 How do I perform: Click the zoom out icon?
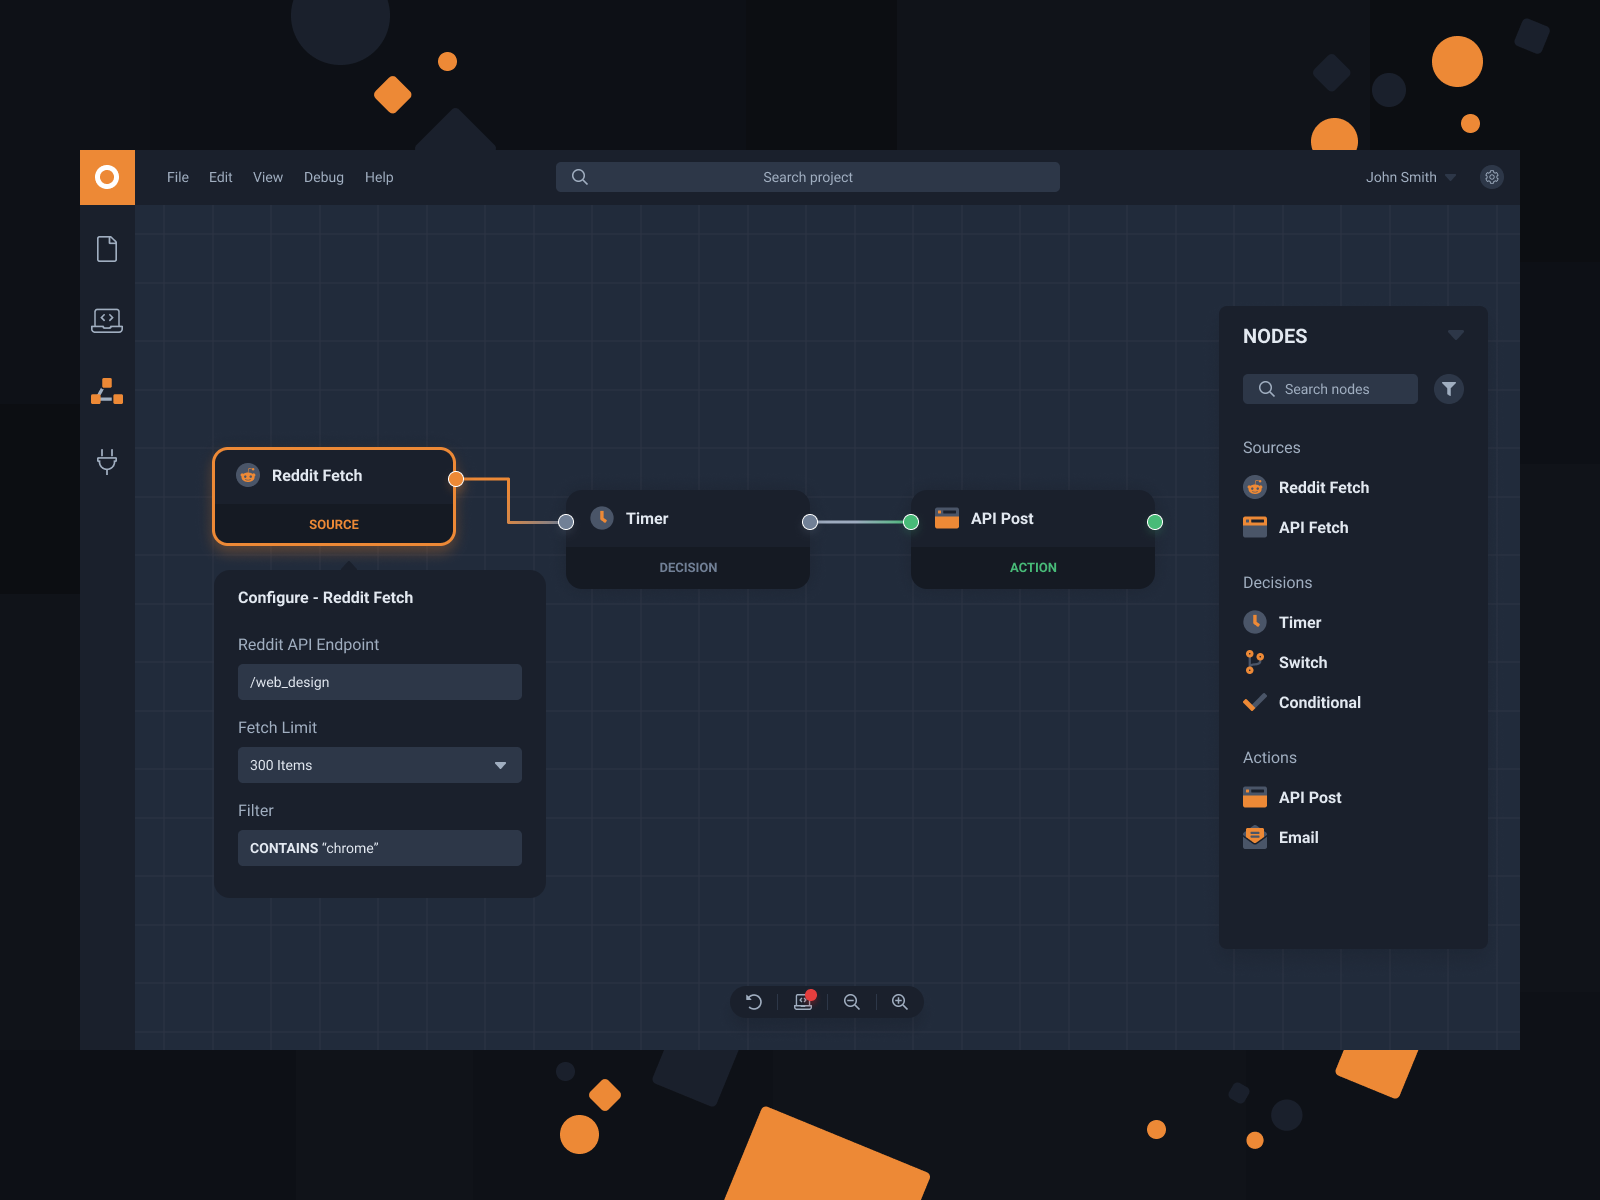tap(852, 1002)
